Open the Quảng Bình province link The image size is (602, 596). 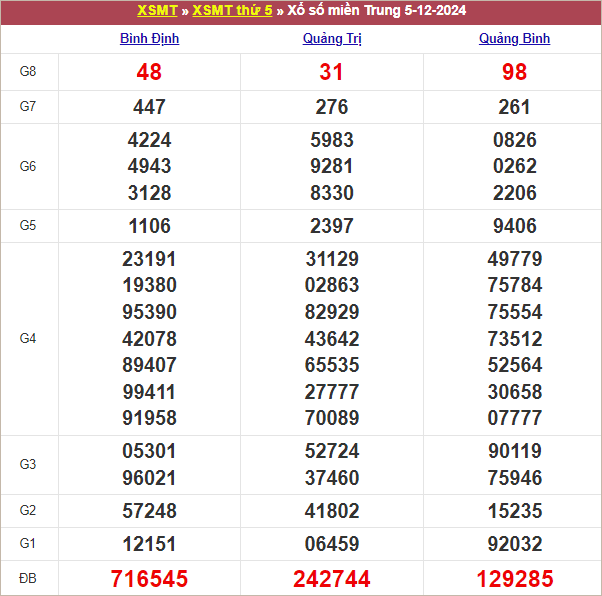click(514, 38)
